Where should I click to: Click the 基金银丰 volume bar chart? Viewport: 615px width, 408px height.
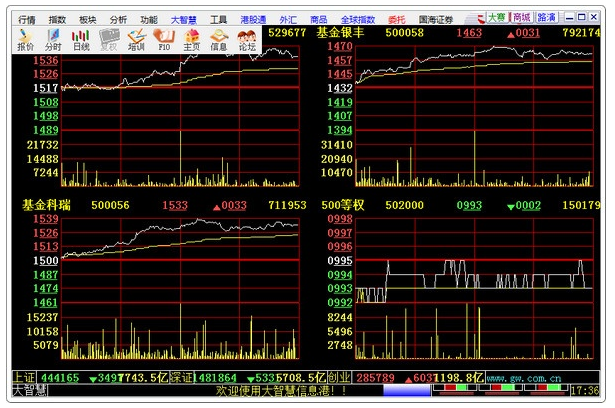tap(474, 158)
